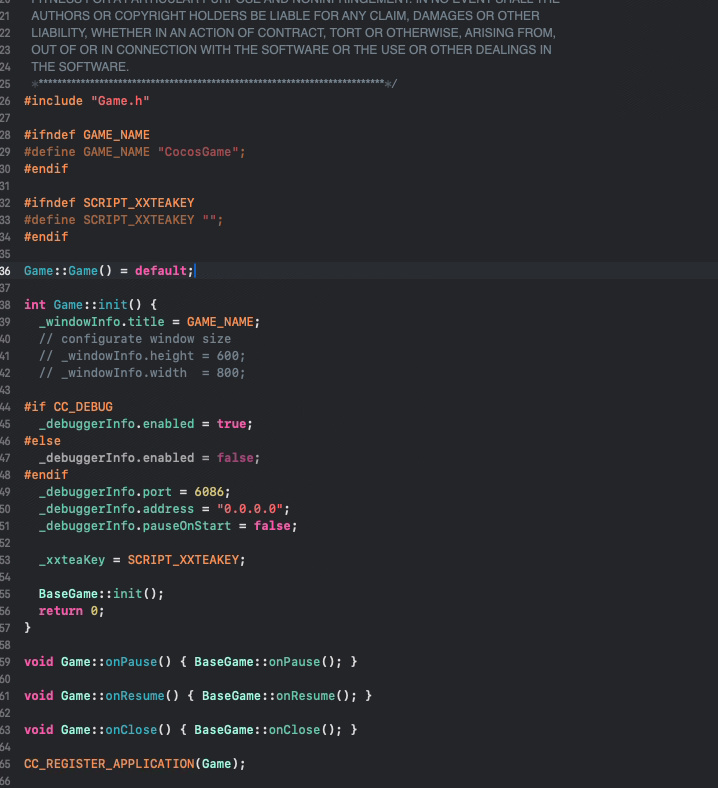Click commented '_windowInfo.height = 600' line
This screenshot has height=788, width=718.
142,356
